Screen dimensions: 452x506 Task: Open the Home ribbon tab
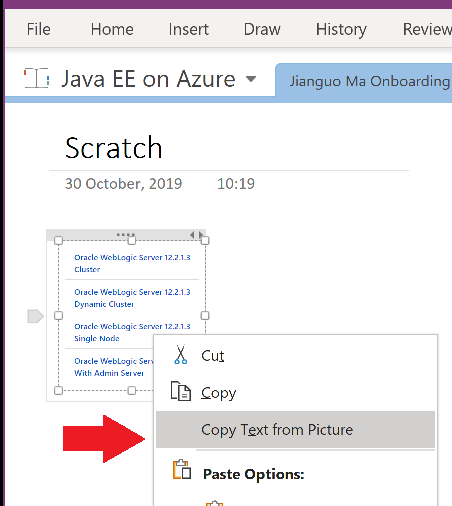pos(112,29)
